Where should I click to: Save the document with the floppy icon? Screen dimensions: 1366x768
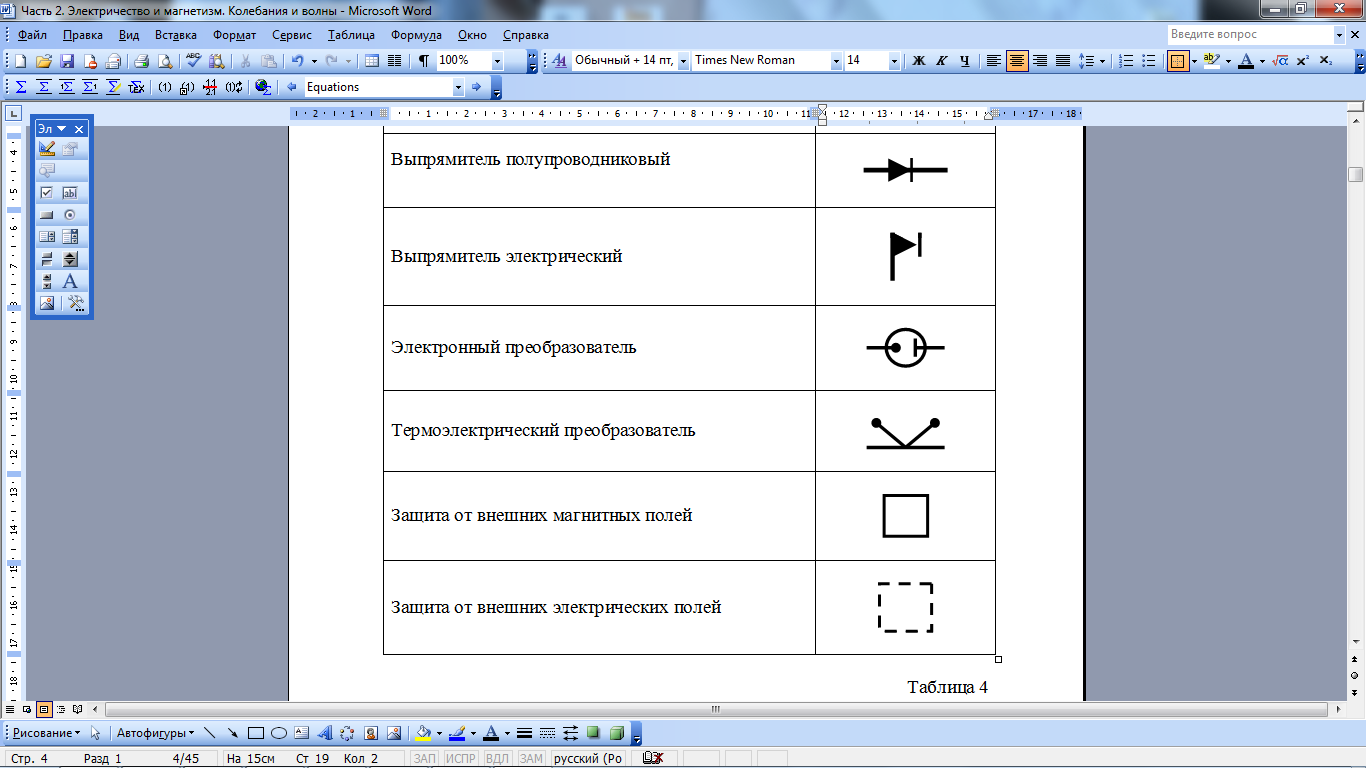point(67,61)
